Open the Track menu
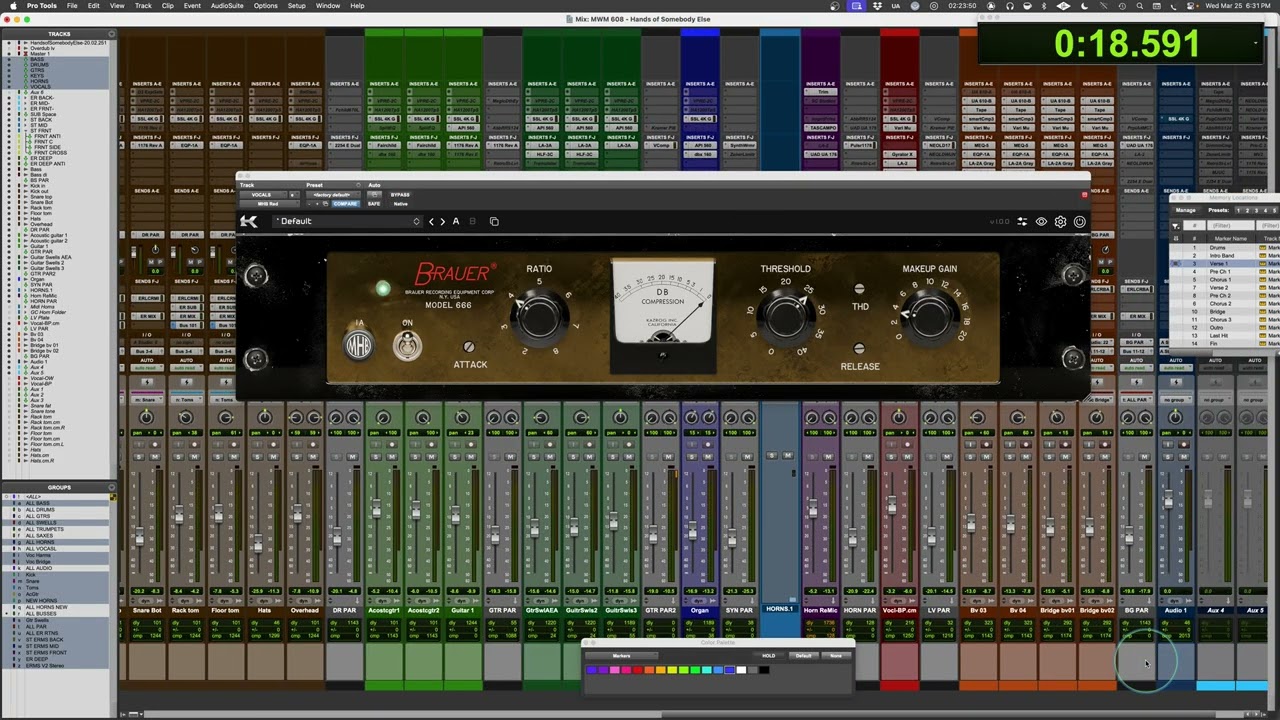1280x720 pixels. [143, 6]
